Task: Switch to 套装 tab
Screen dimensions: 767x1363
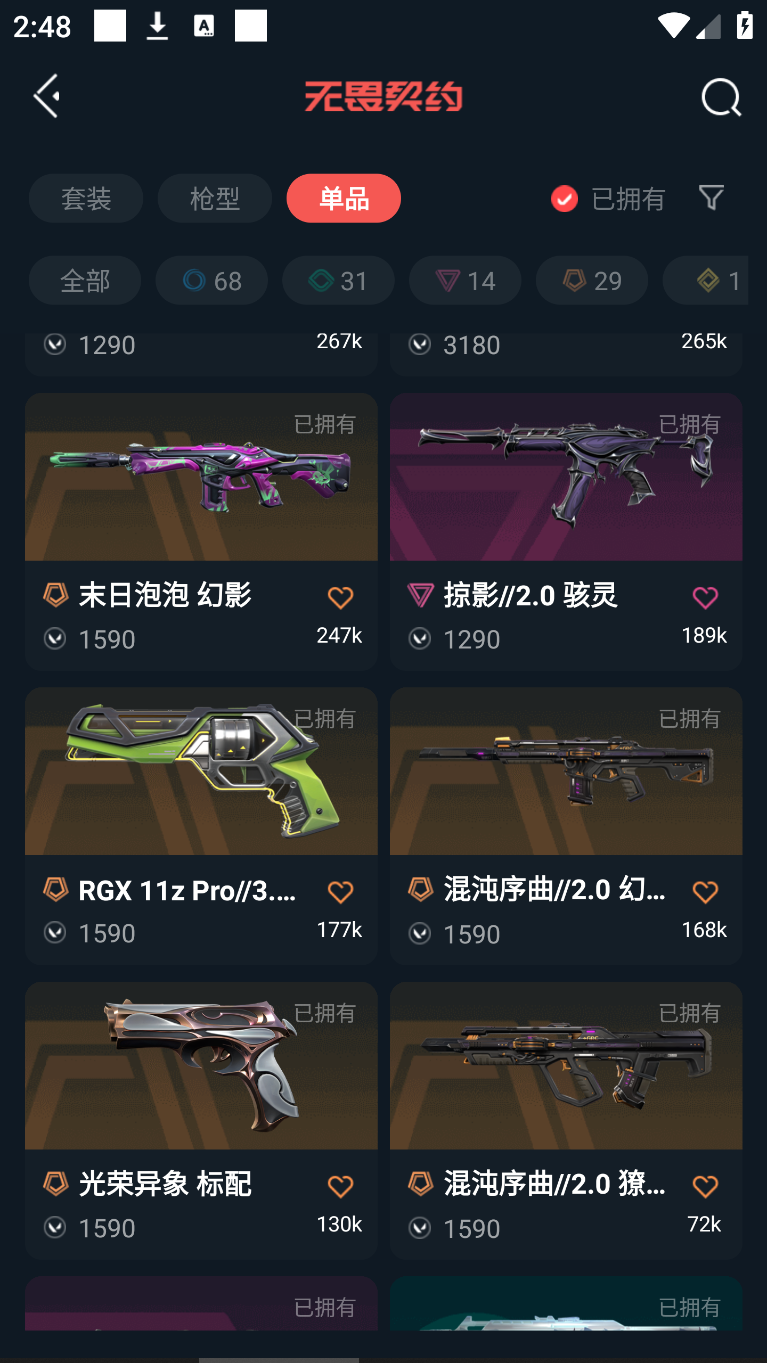Action: pyautogui.click(x=86, y=198)
